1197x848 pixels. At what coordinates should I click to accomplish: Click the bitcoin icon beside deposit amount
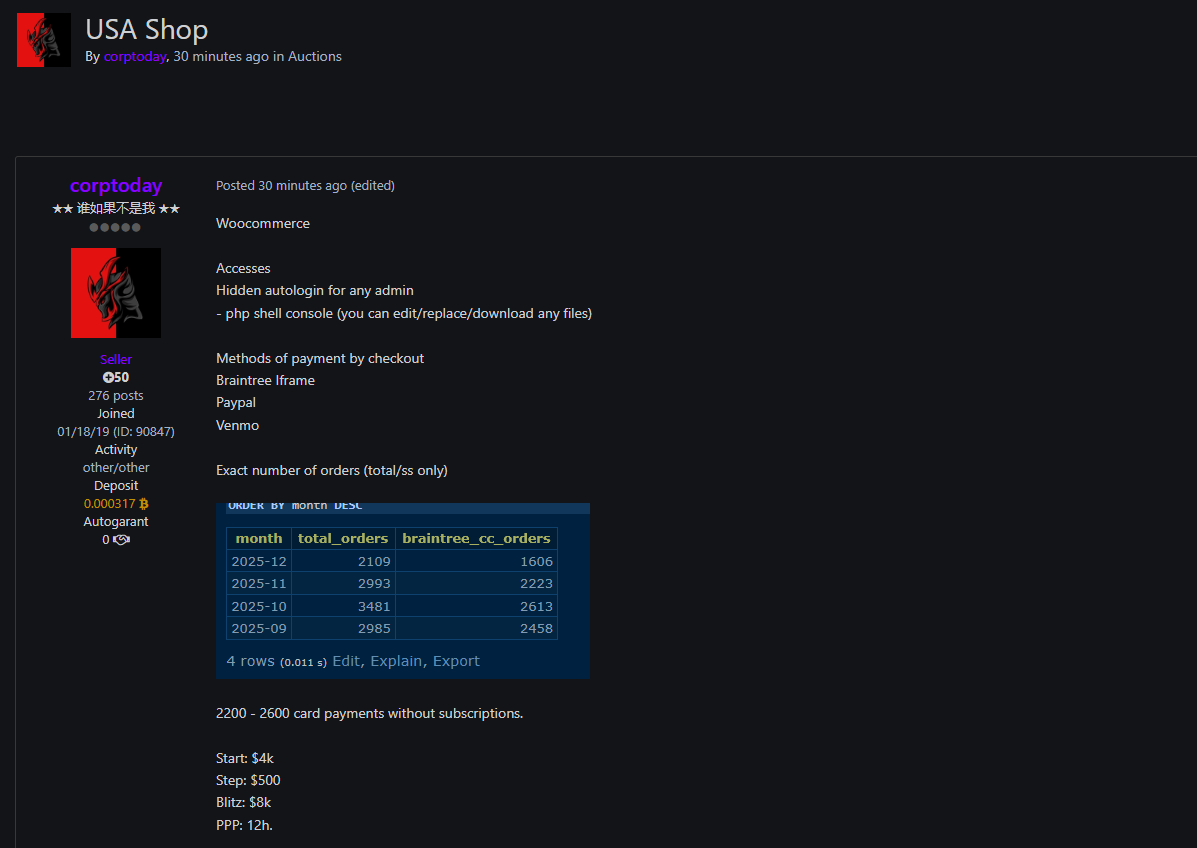coord(144,504)
